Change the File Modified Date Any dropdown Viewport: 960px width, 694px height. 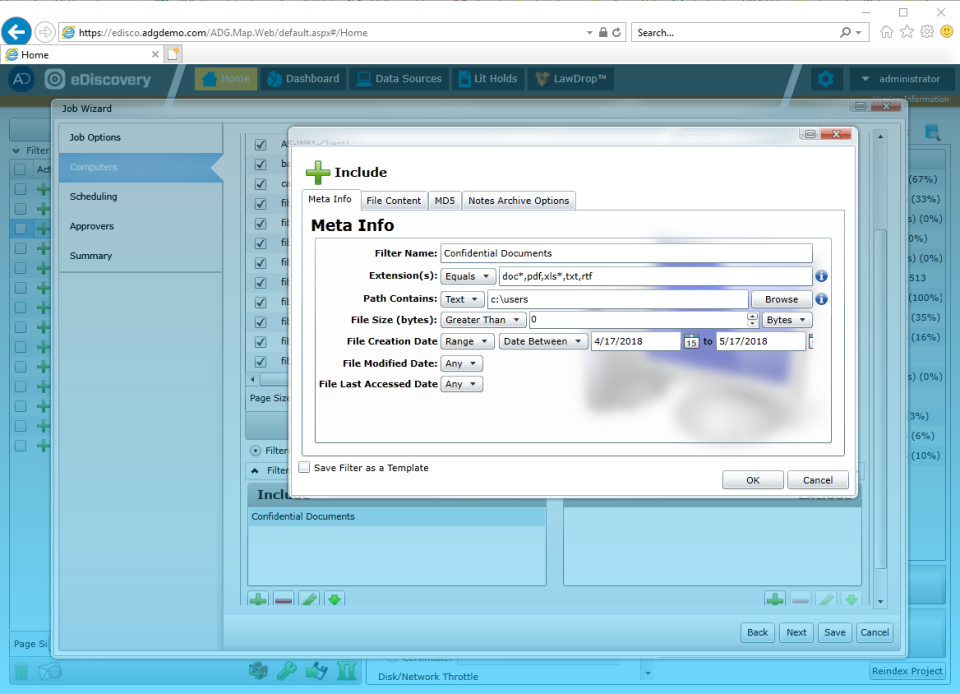461,363
